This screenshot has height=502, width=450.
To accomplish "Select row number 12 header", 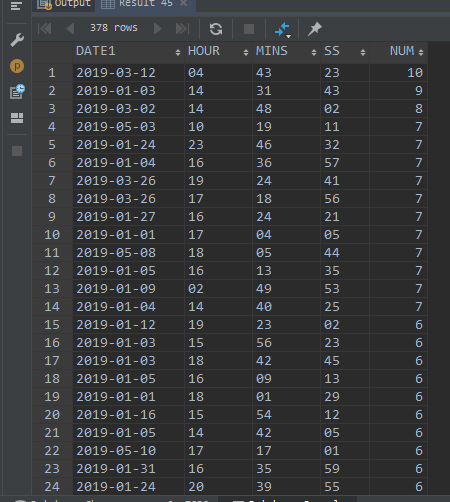I will pos(52,271).
